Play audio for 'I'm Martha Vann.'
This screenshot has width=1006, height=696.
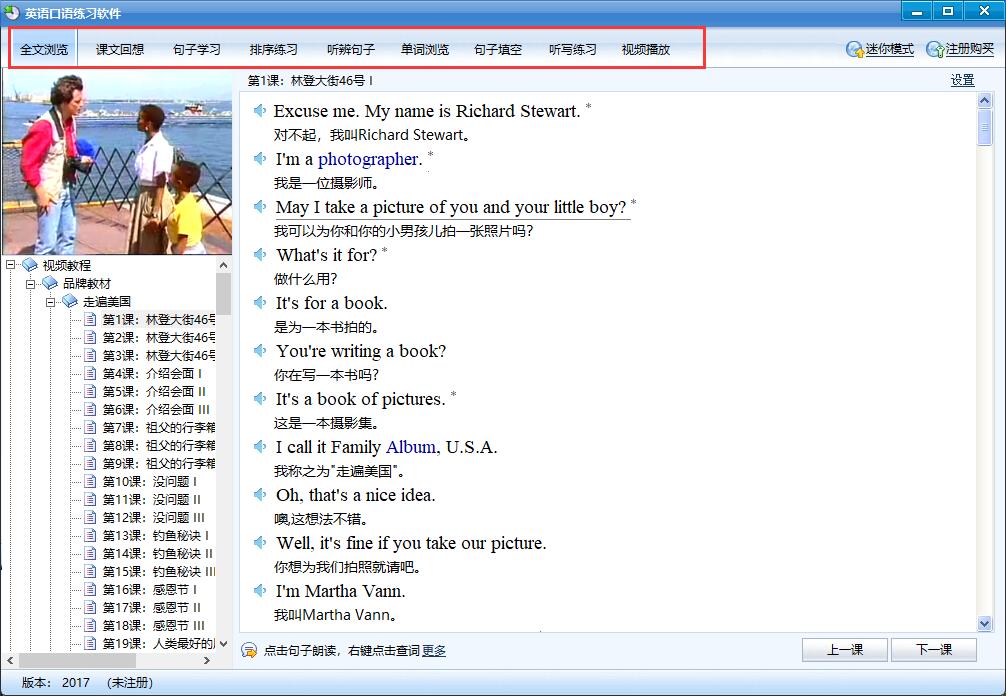259,590
